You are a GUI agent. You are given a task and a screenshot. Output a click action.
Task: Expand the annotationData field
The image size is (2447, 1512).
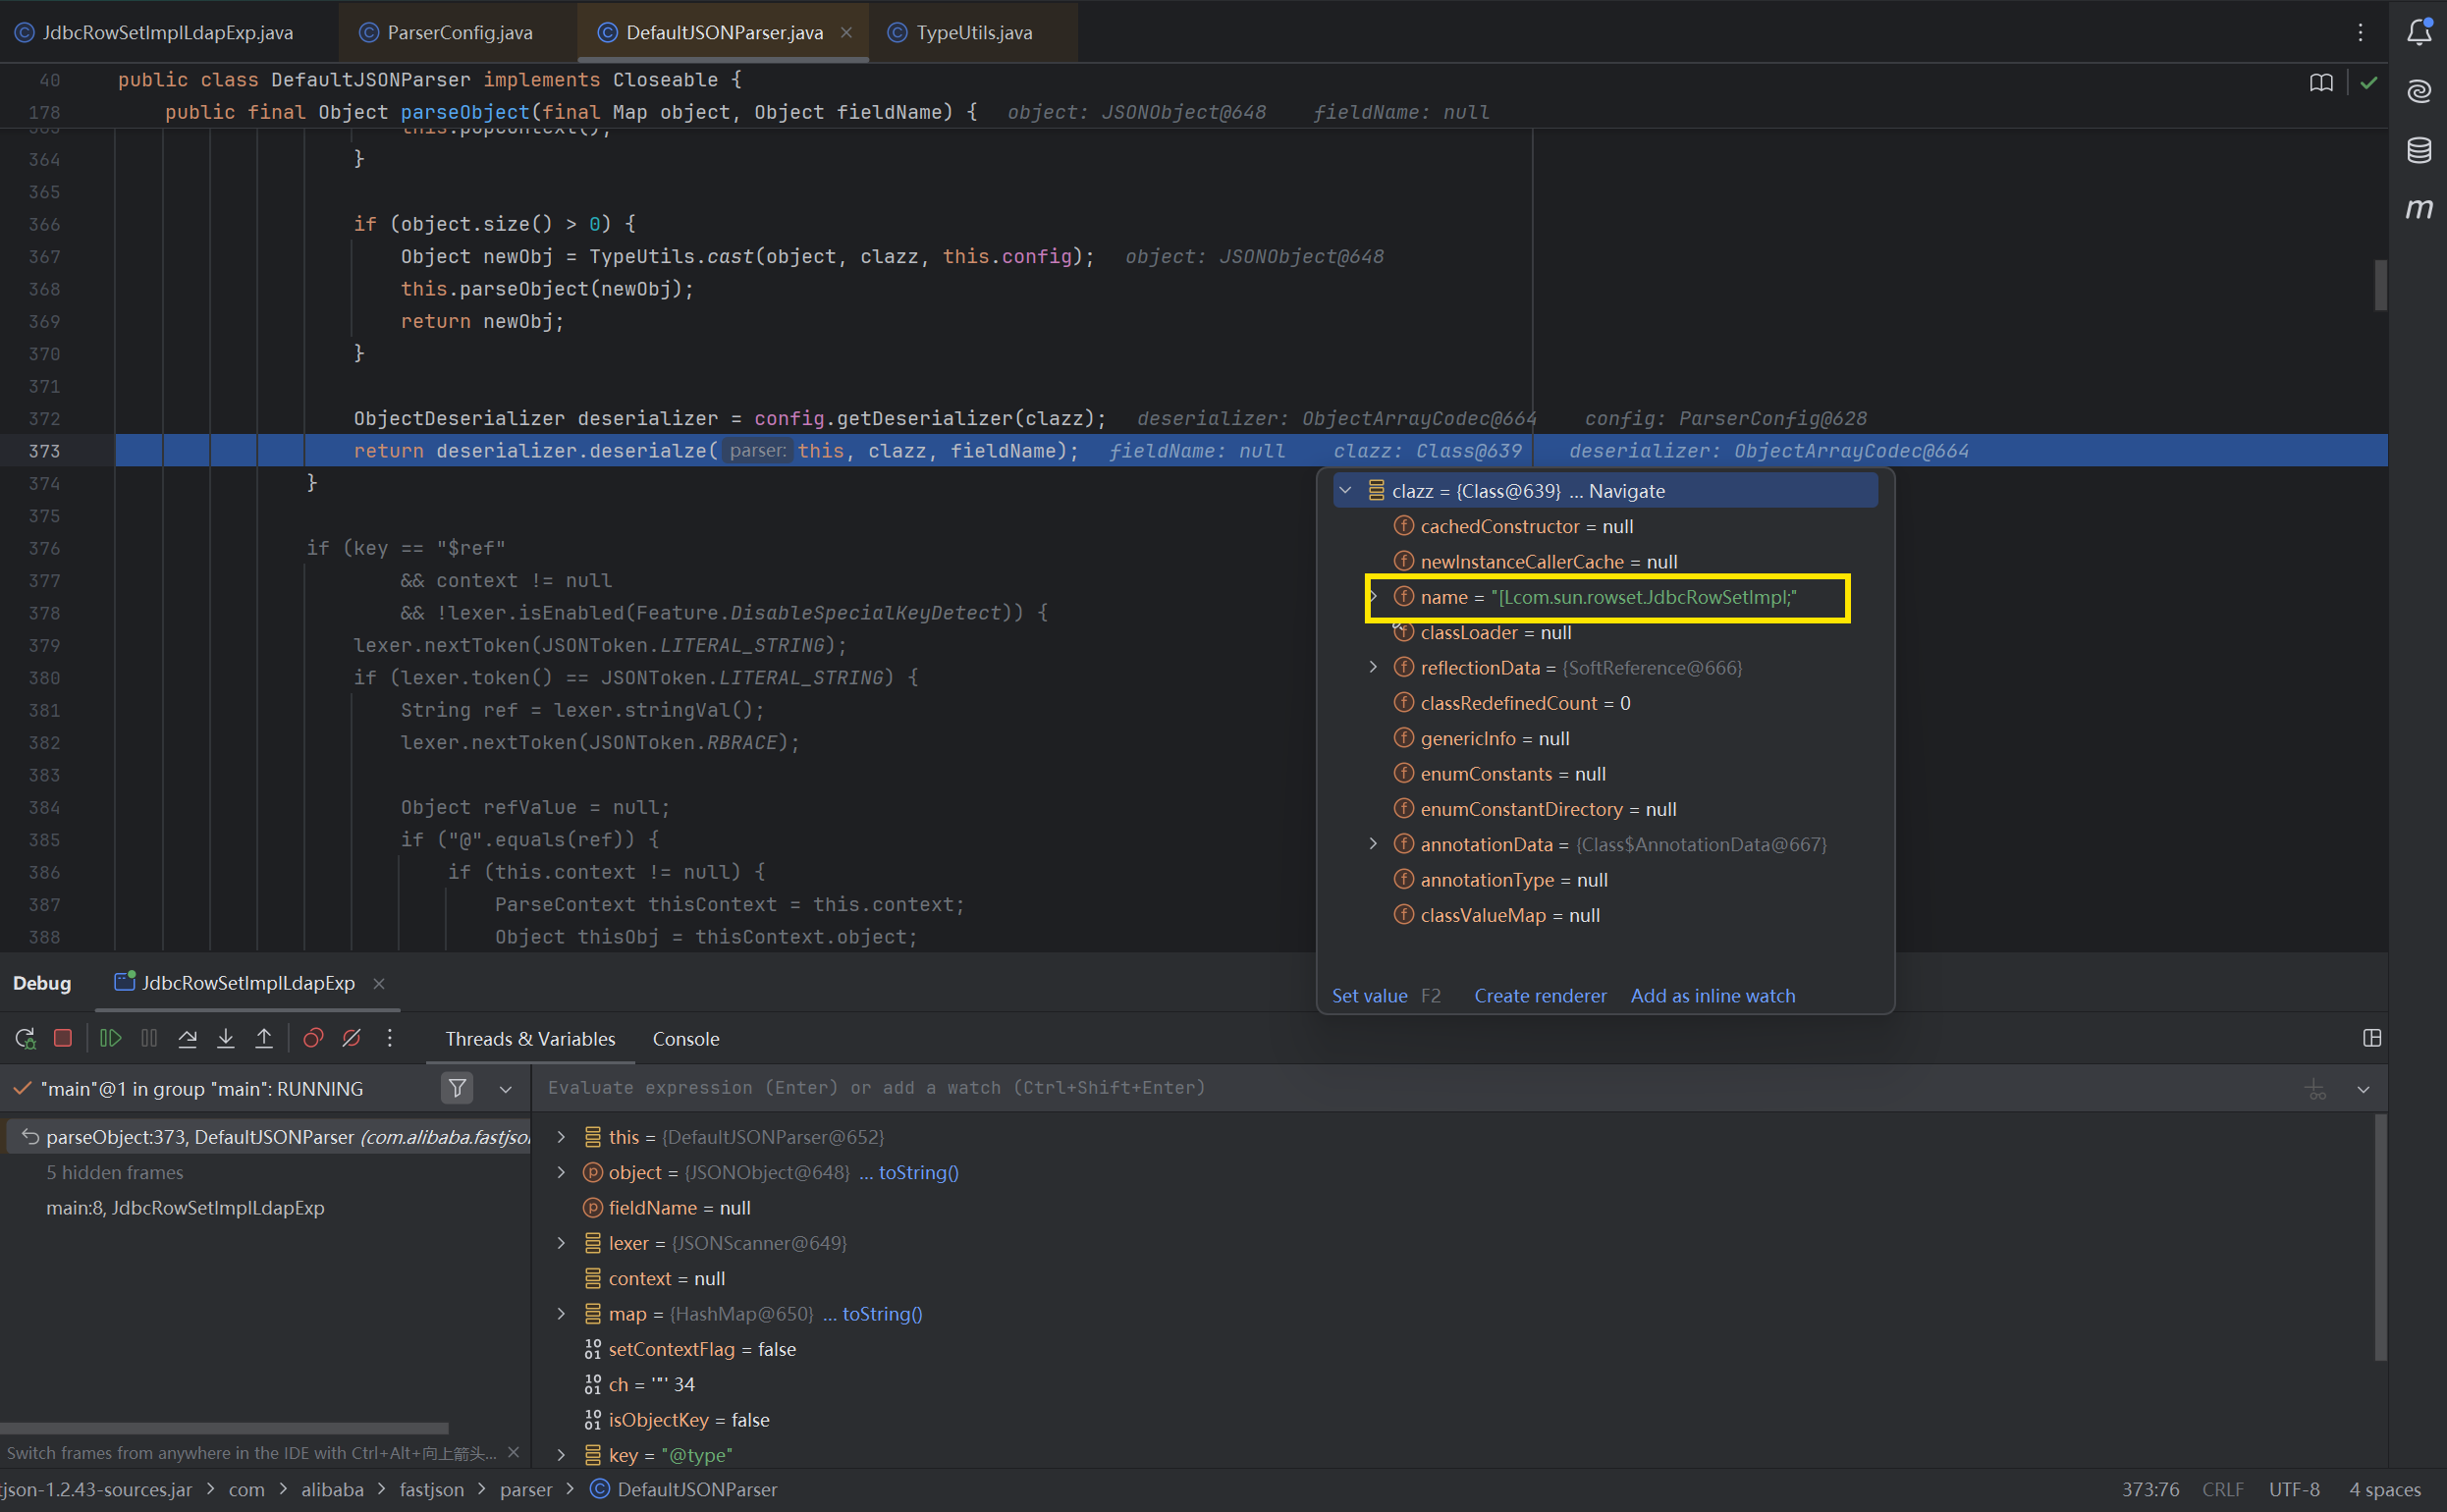coord(1374,844)
